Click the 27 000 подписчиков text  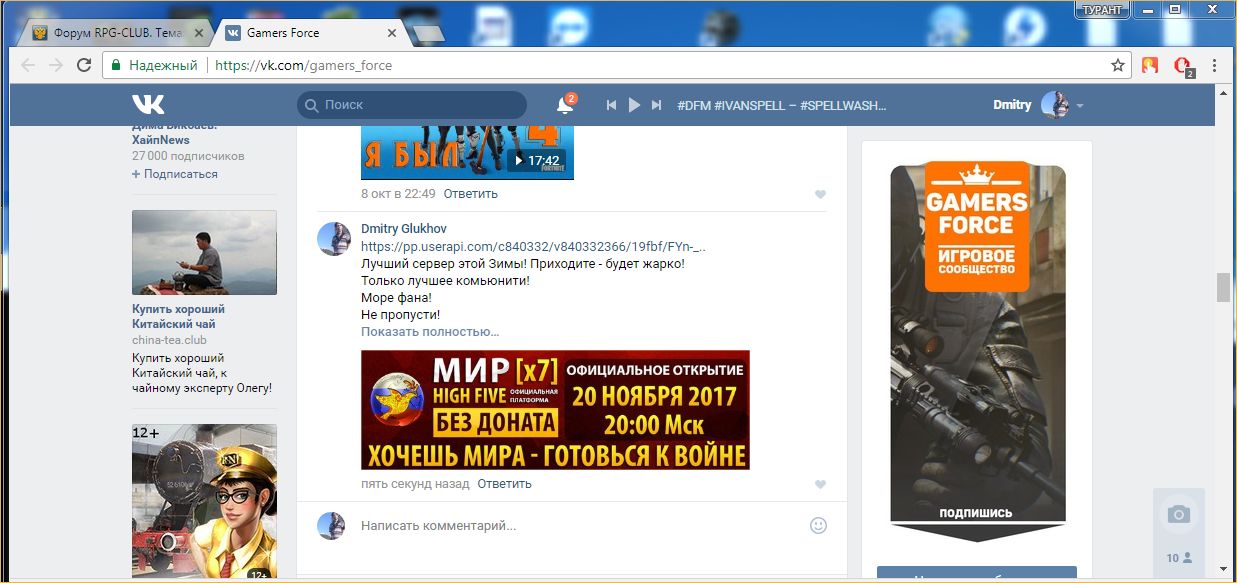[x=188, y=157]
